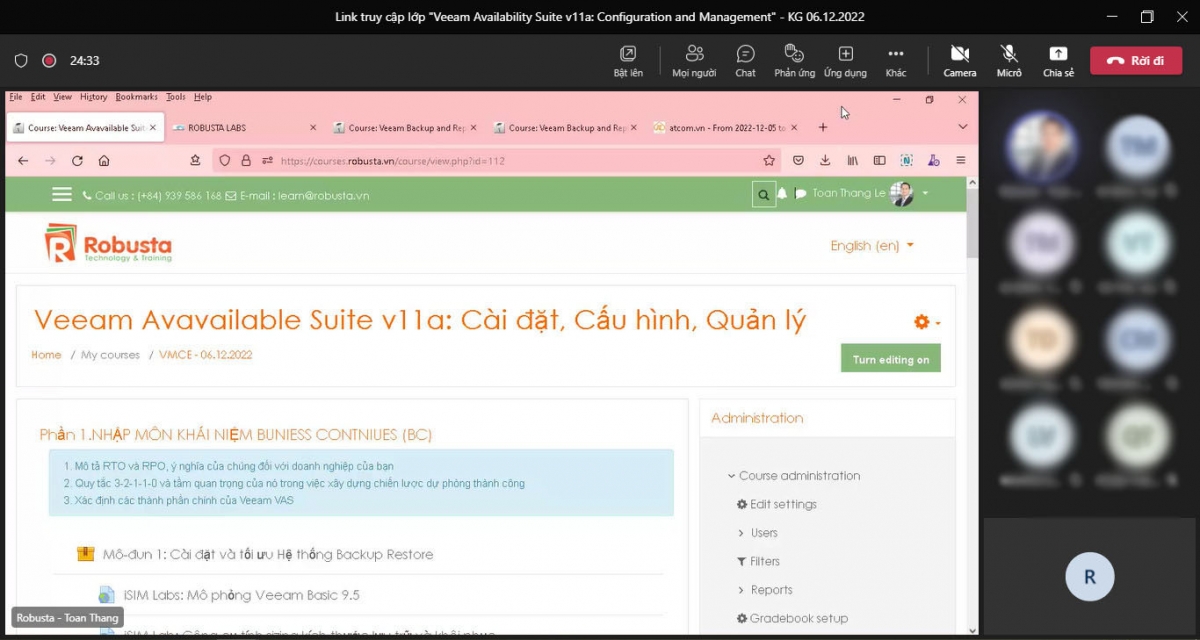Click My courses breadcrumb
Viewport: 1200px width, 640px height.
(x=111, y=355)
